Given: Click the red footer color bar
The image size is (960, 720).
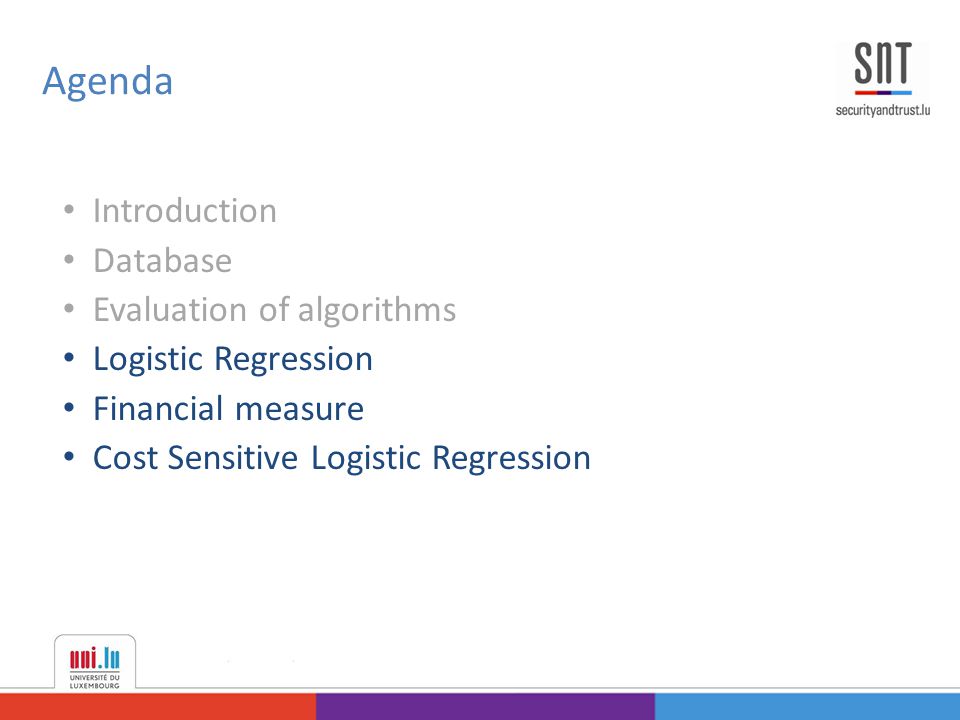Looking at the screenshot, I should pyautogui.click(x=158, y=707).
